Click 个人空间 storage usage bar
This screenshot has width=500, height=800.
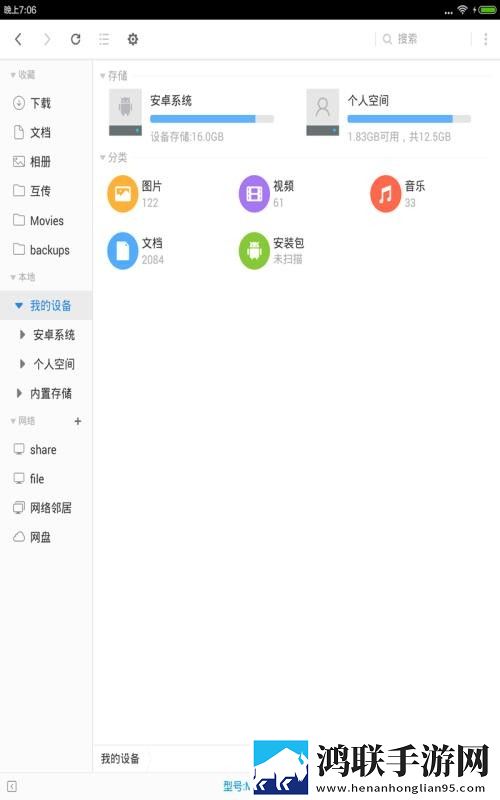point(409,119)
